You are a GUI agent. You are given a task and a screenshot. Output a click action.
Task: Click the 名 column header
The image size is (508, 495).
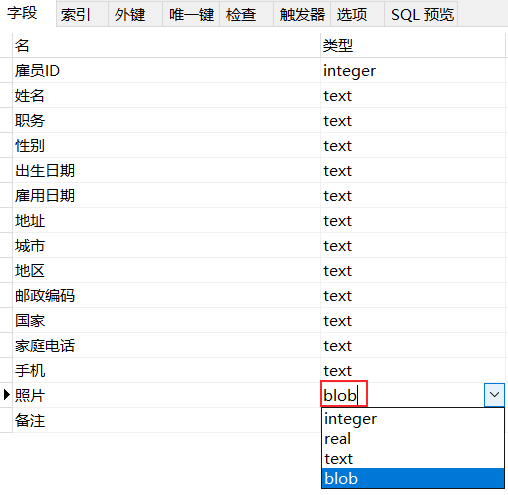[x=166, y=45]
